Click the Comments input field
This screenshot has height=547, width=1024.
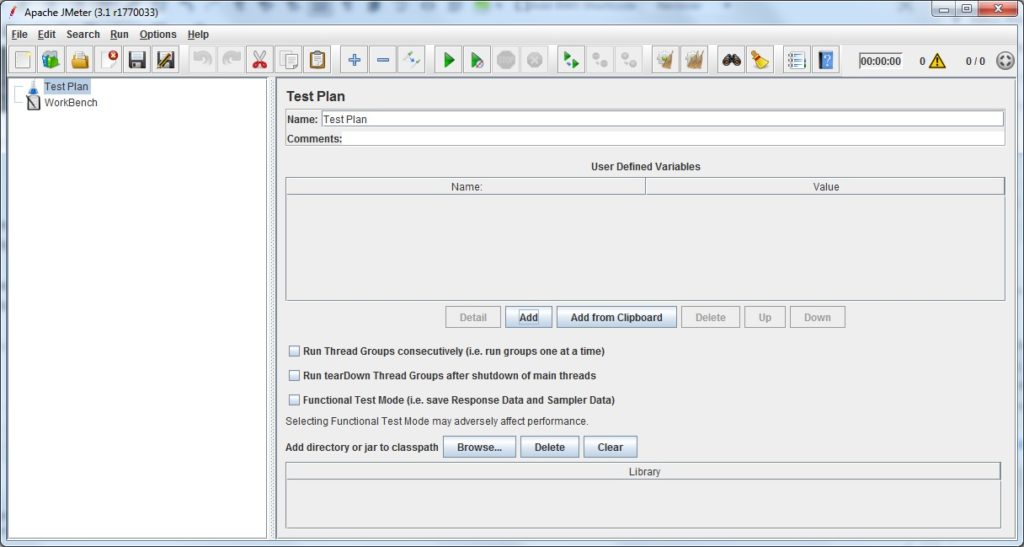tap(673, 138)
